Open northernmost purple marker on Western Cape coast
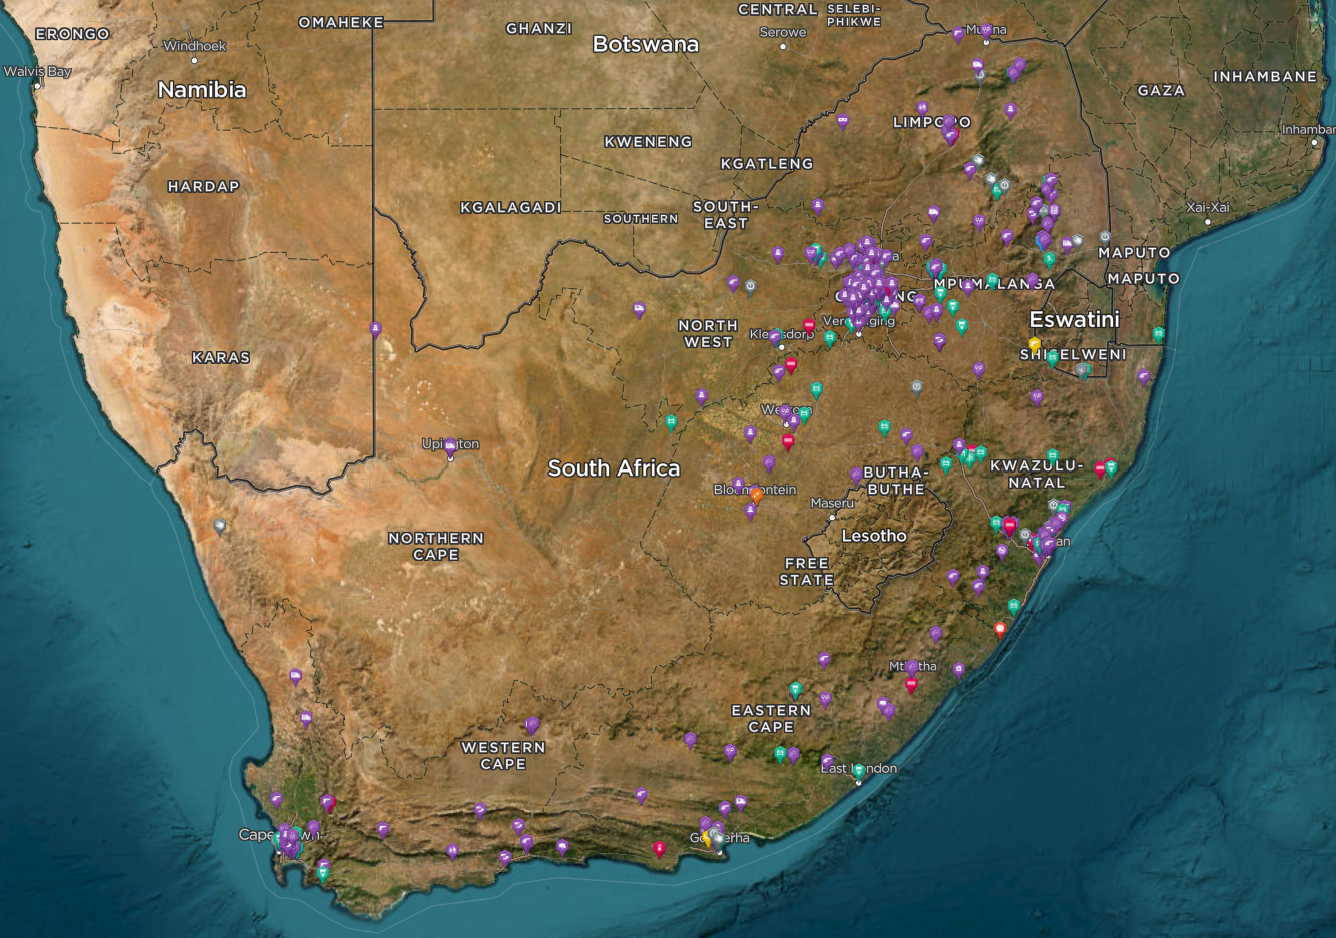This screenshot has width=1336, height=938. pos(296,677)
